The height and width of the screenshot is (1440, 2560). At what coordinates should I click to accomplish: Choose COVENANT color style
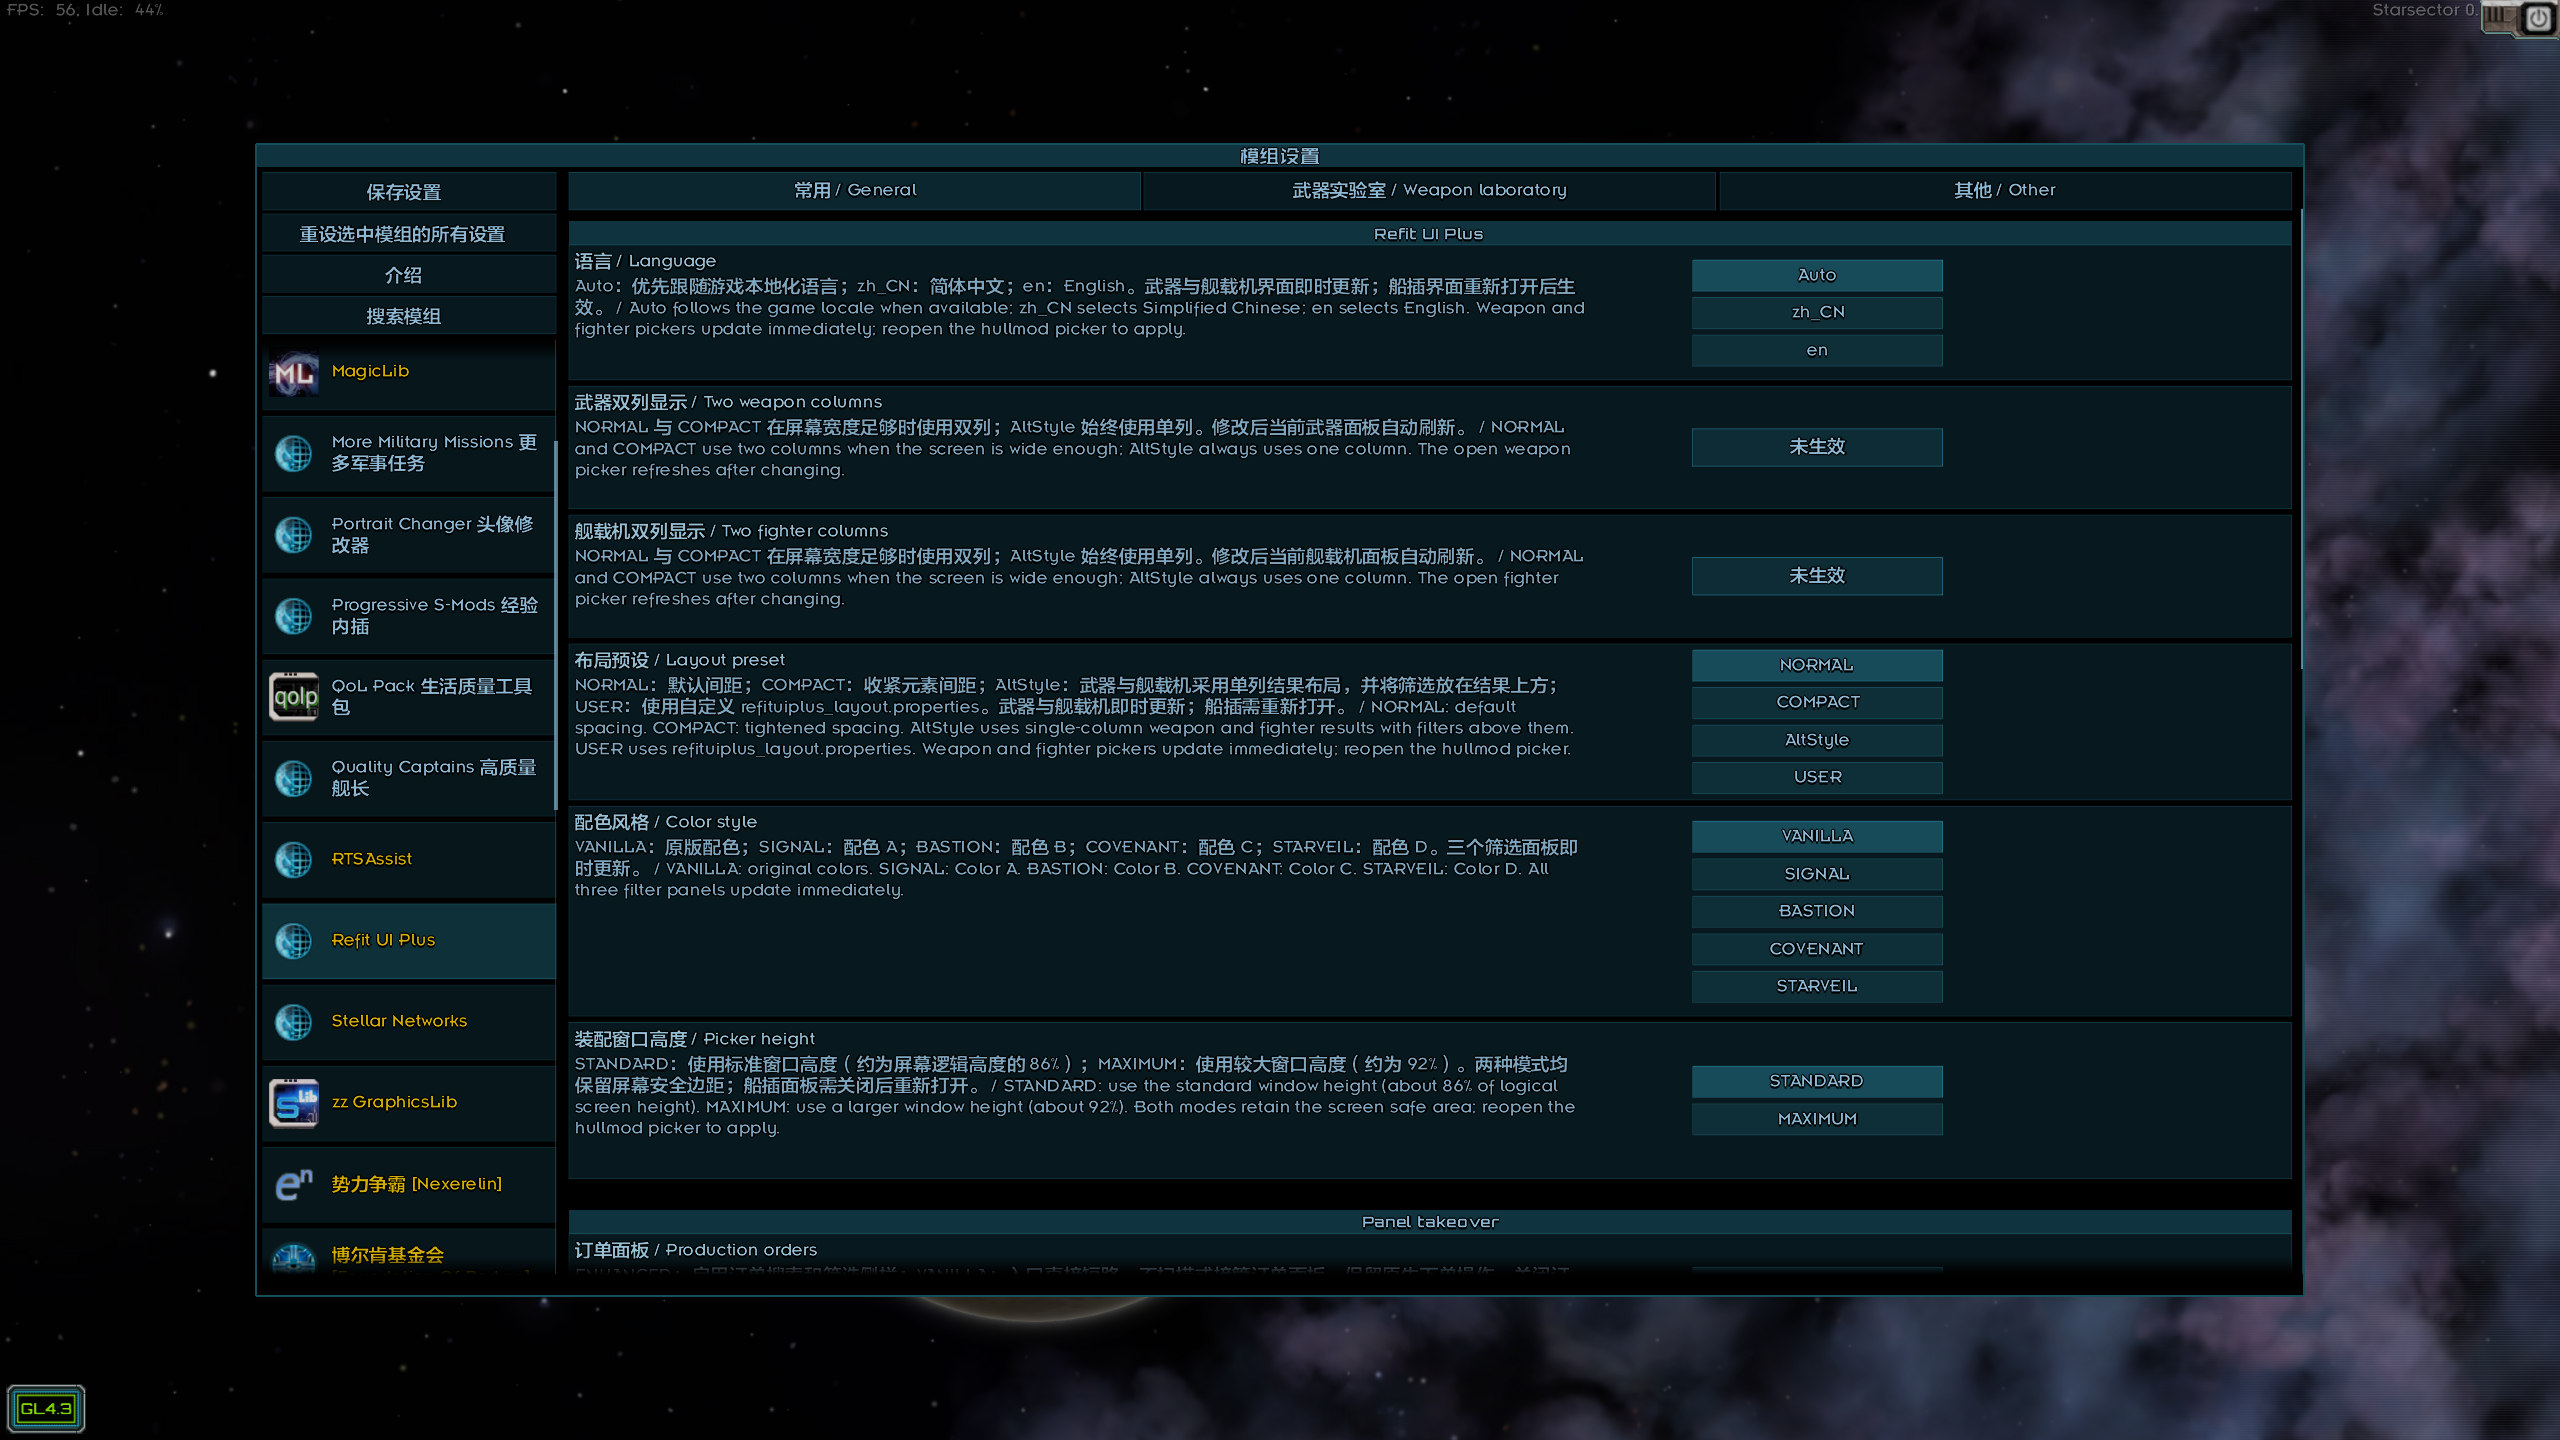tap(1817, 949)
